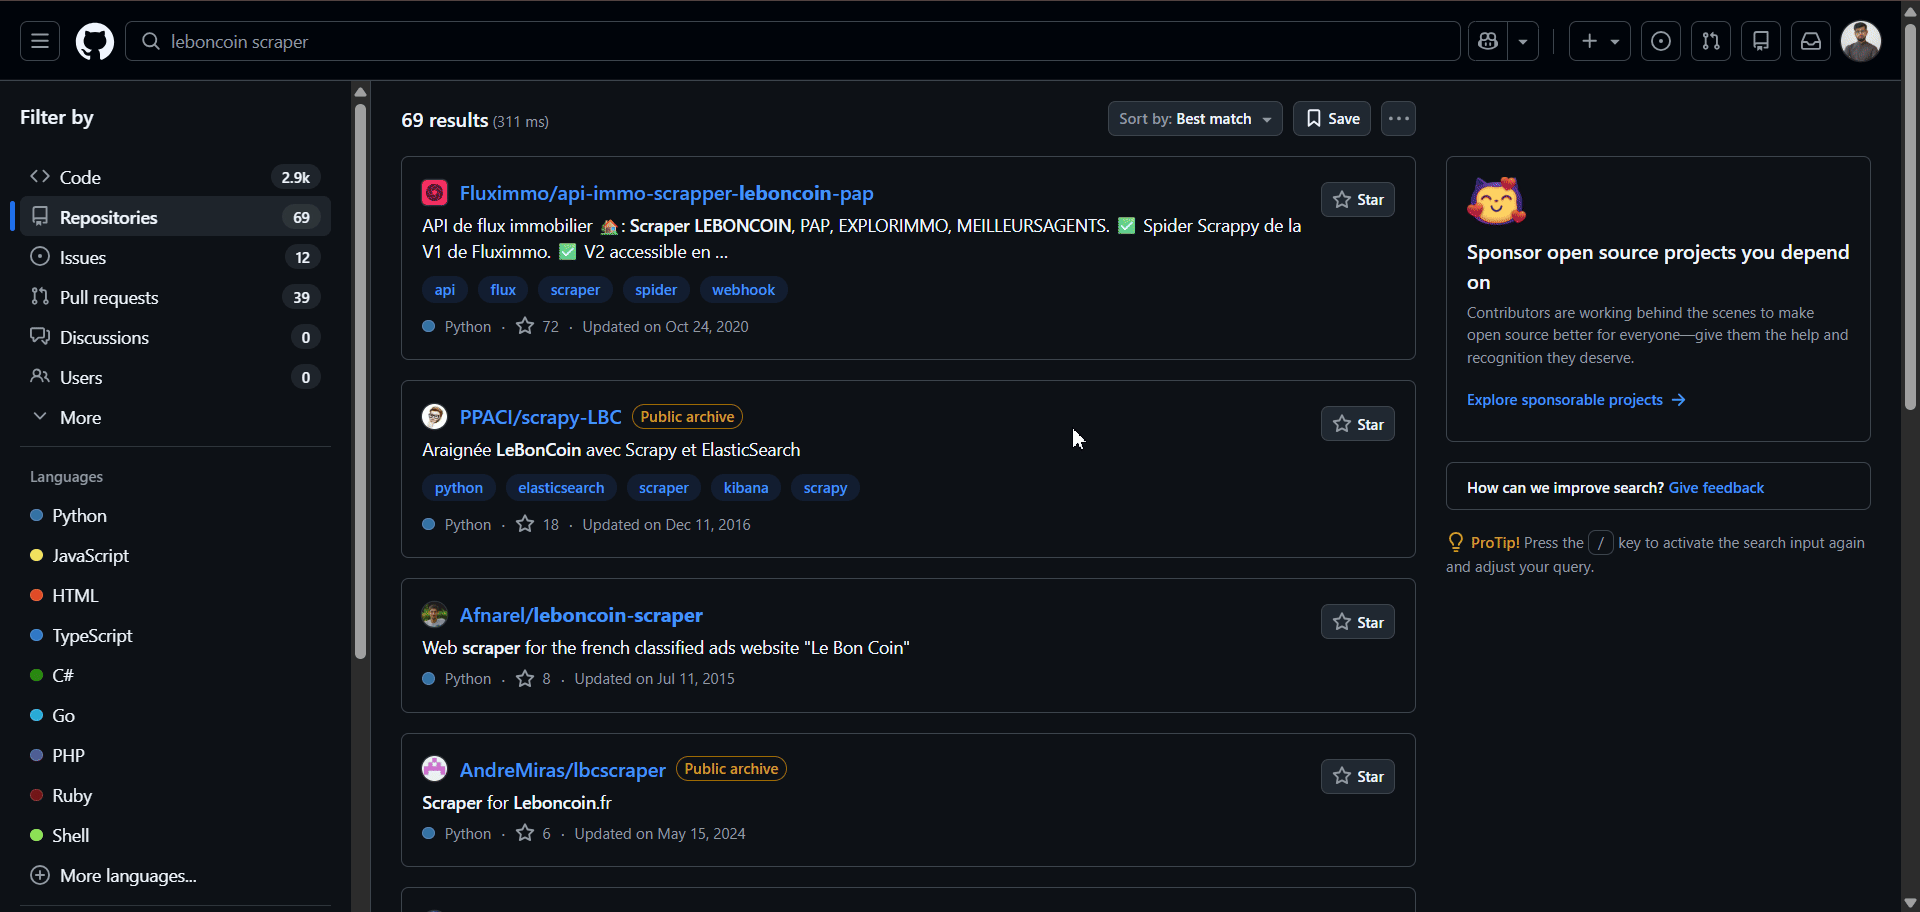Filter results by Discussions
This screenshot has height=912, width=1920.
click(x=175, y=337)
